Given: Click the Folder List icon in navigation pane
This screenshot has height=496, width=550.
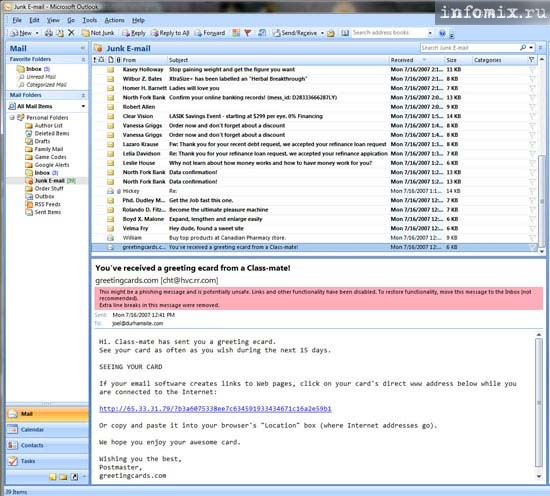Looking at the screenshot, I should (63, 477).
